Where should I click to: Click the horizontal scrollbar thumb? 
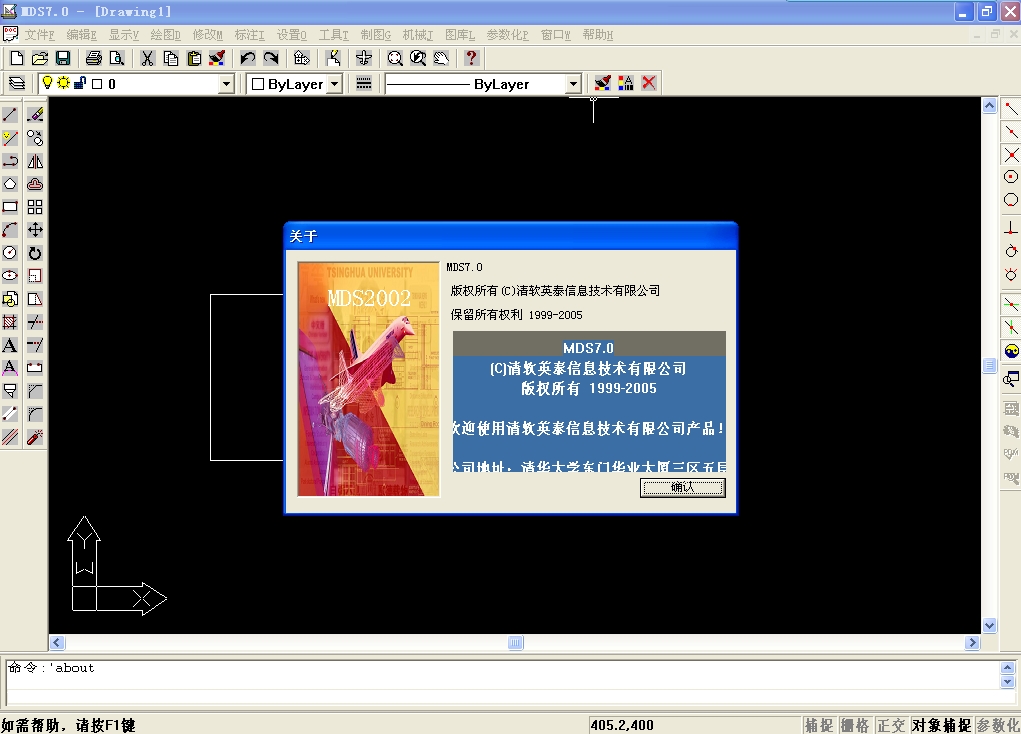click(x=516, y=643)
